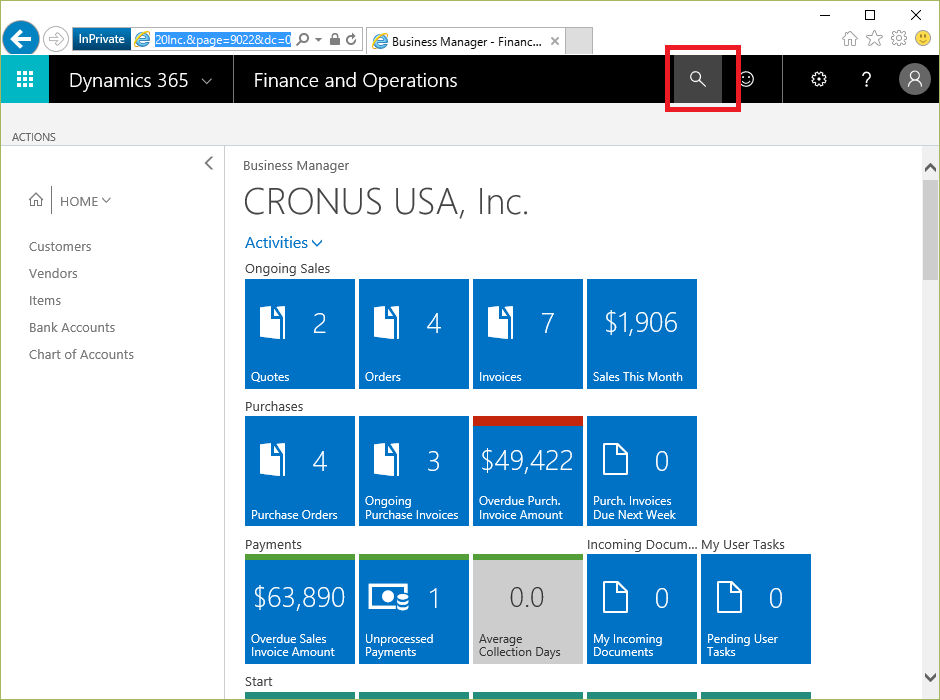Maximize the browser window
Screen dimensions: 940x700
click(870, 15)
